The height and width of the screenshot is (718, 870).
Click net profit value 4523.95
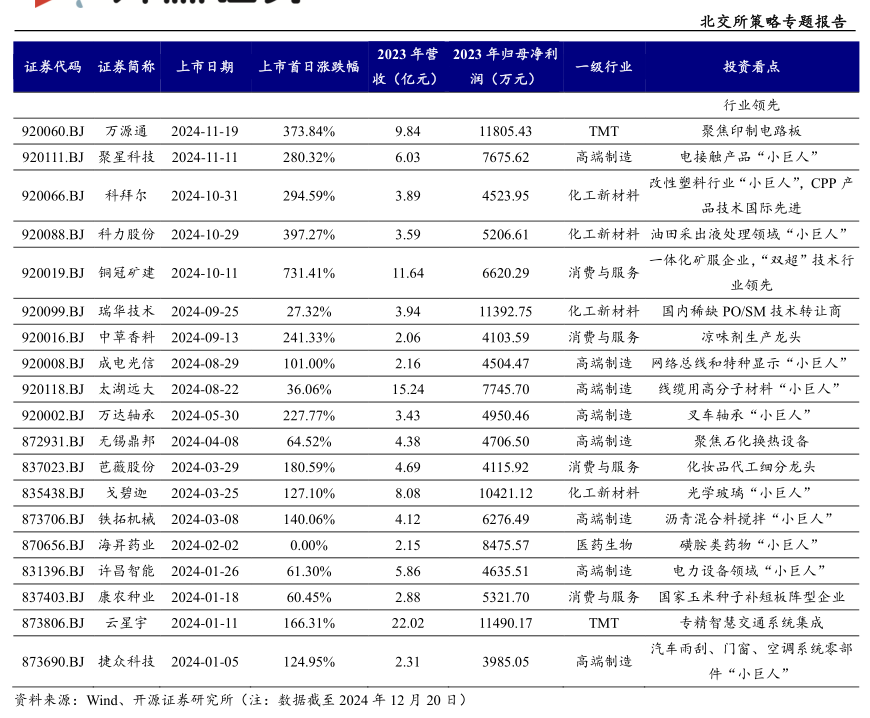pyautogui.click(x=505, y=196)
